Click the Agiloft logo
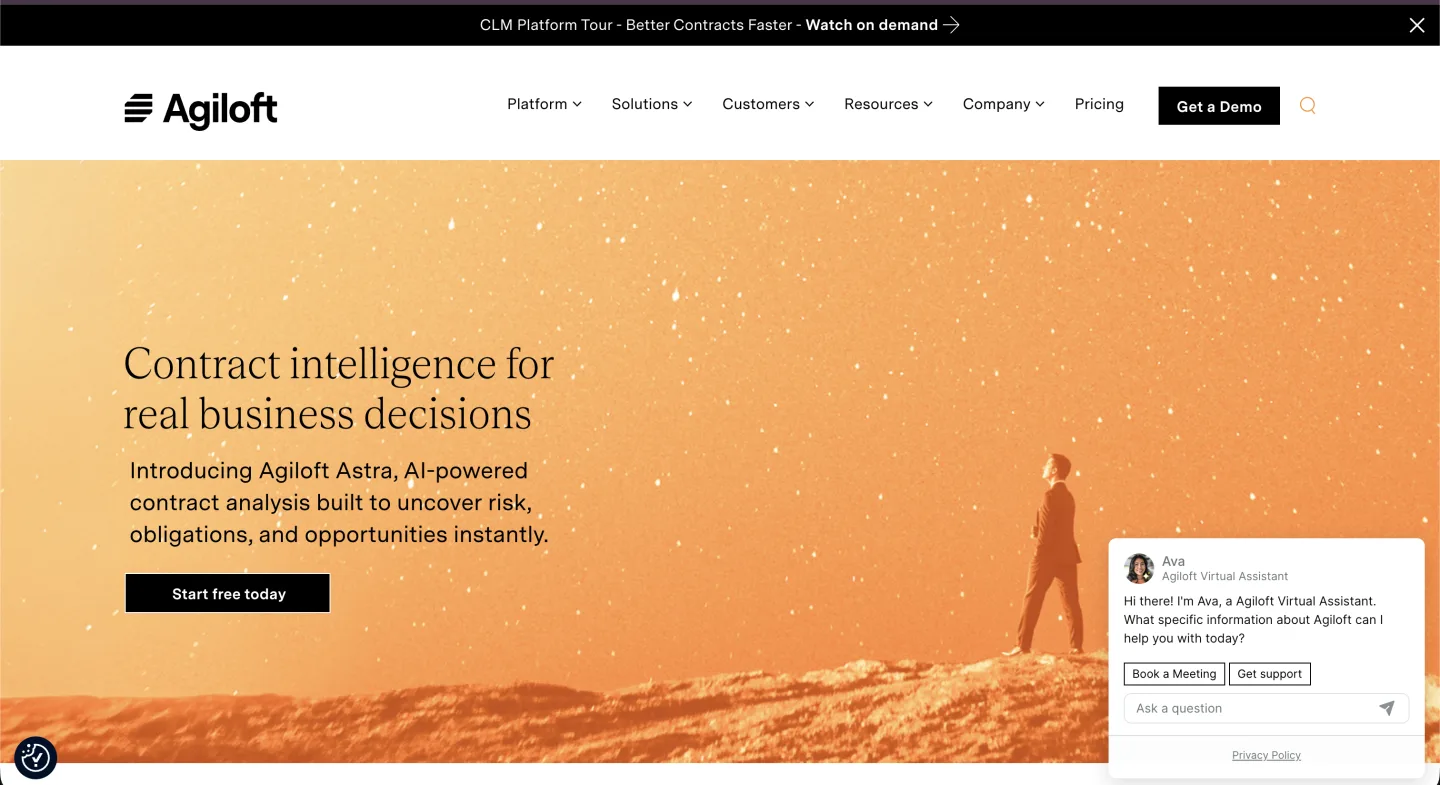This screenshot has height=785, width=1440. click(x=201, y=109)
